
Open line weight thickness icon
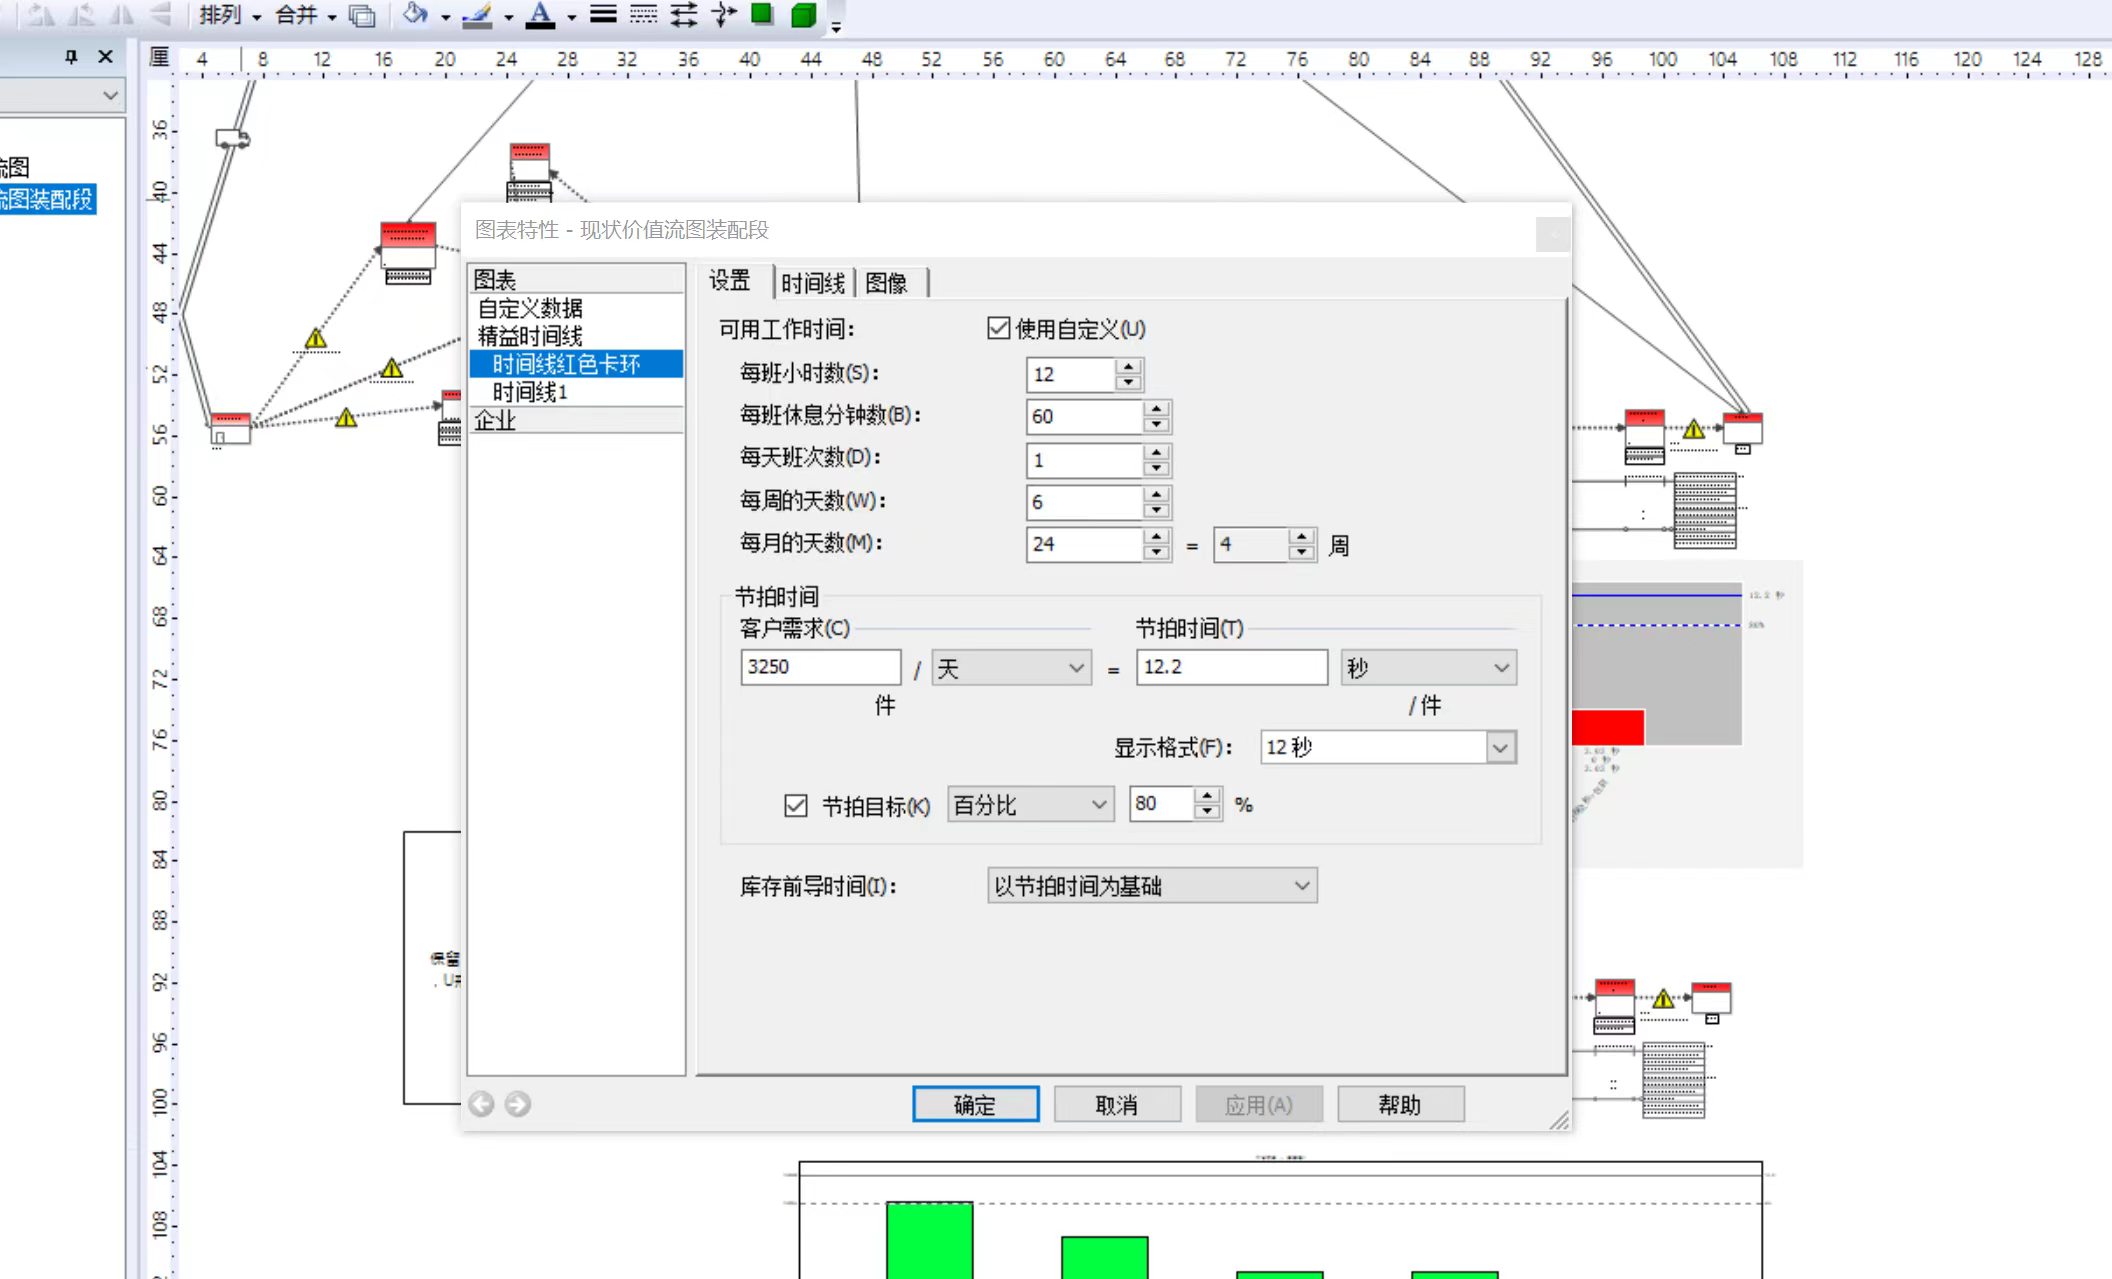[x=603, y=14]
